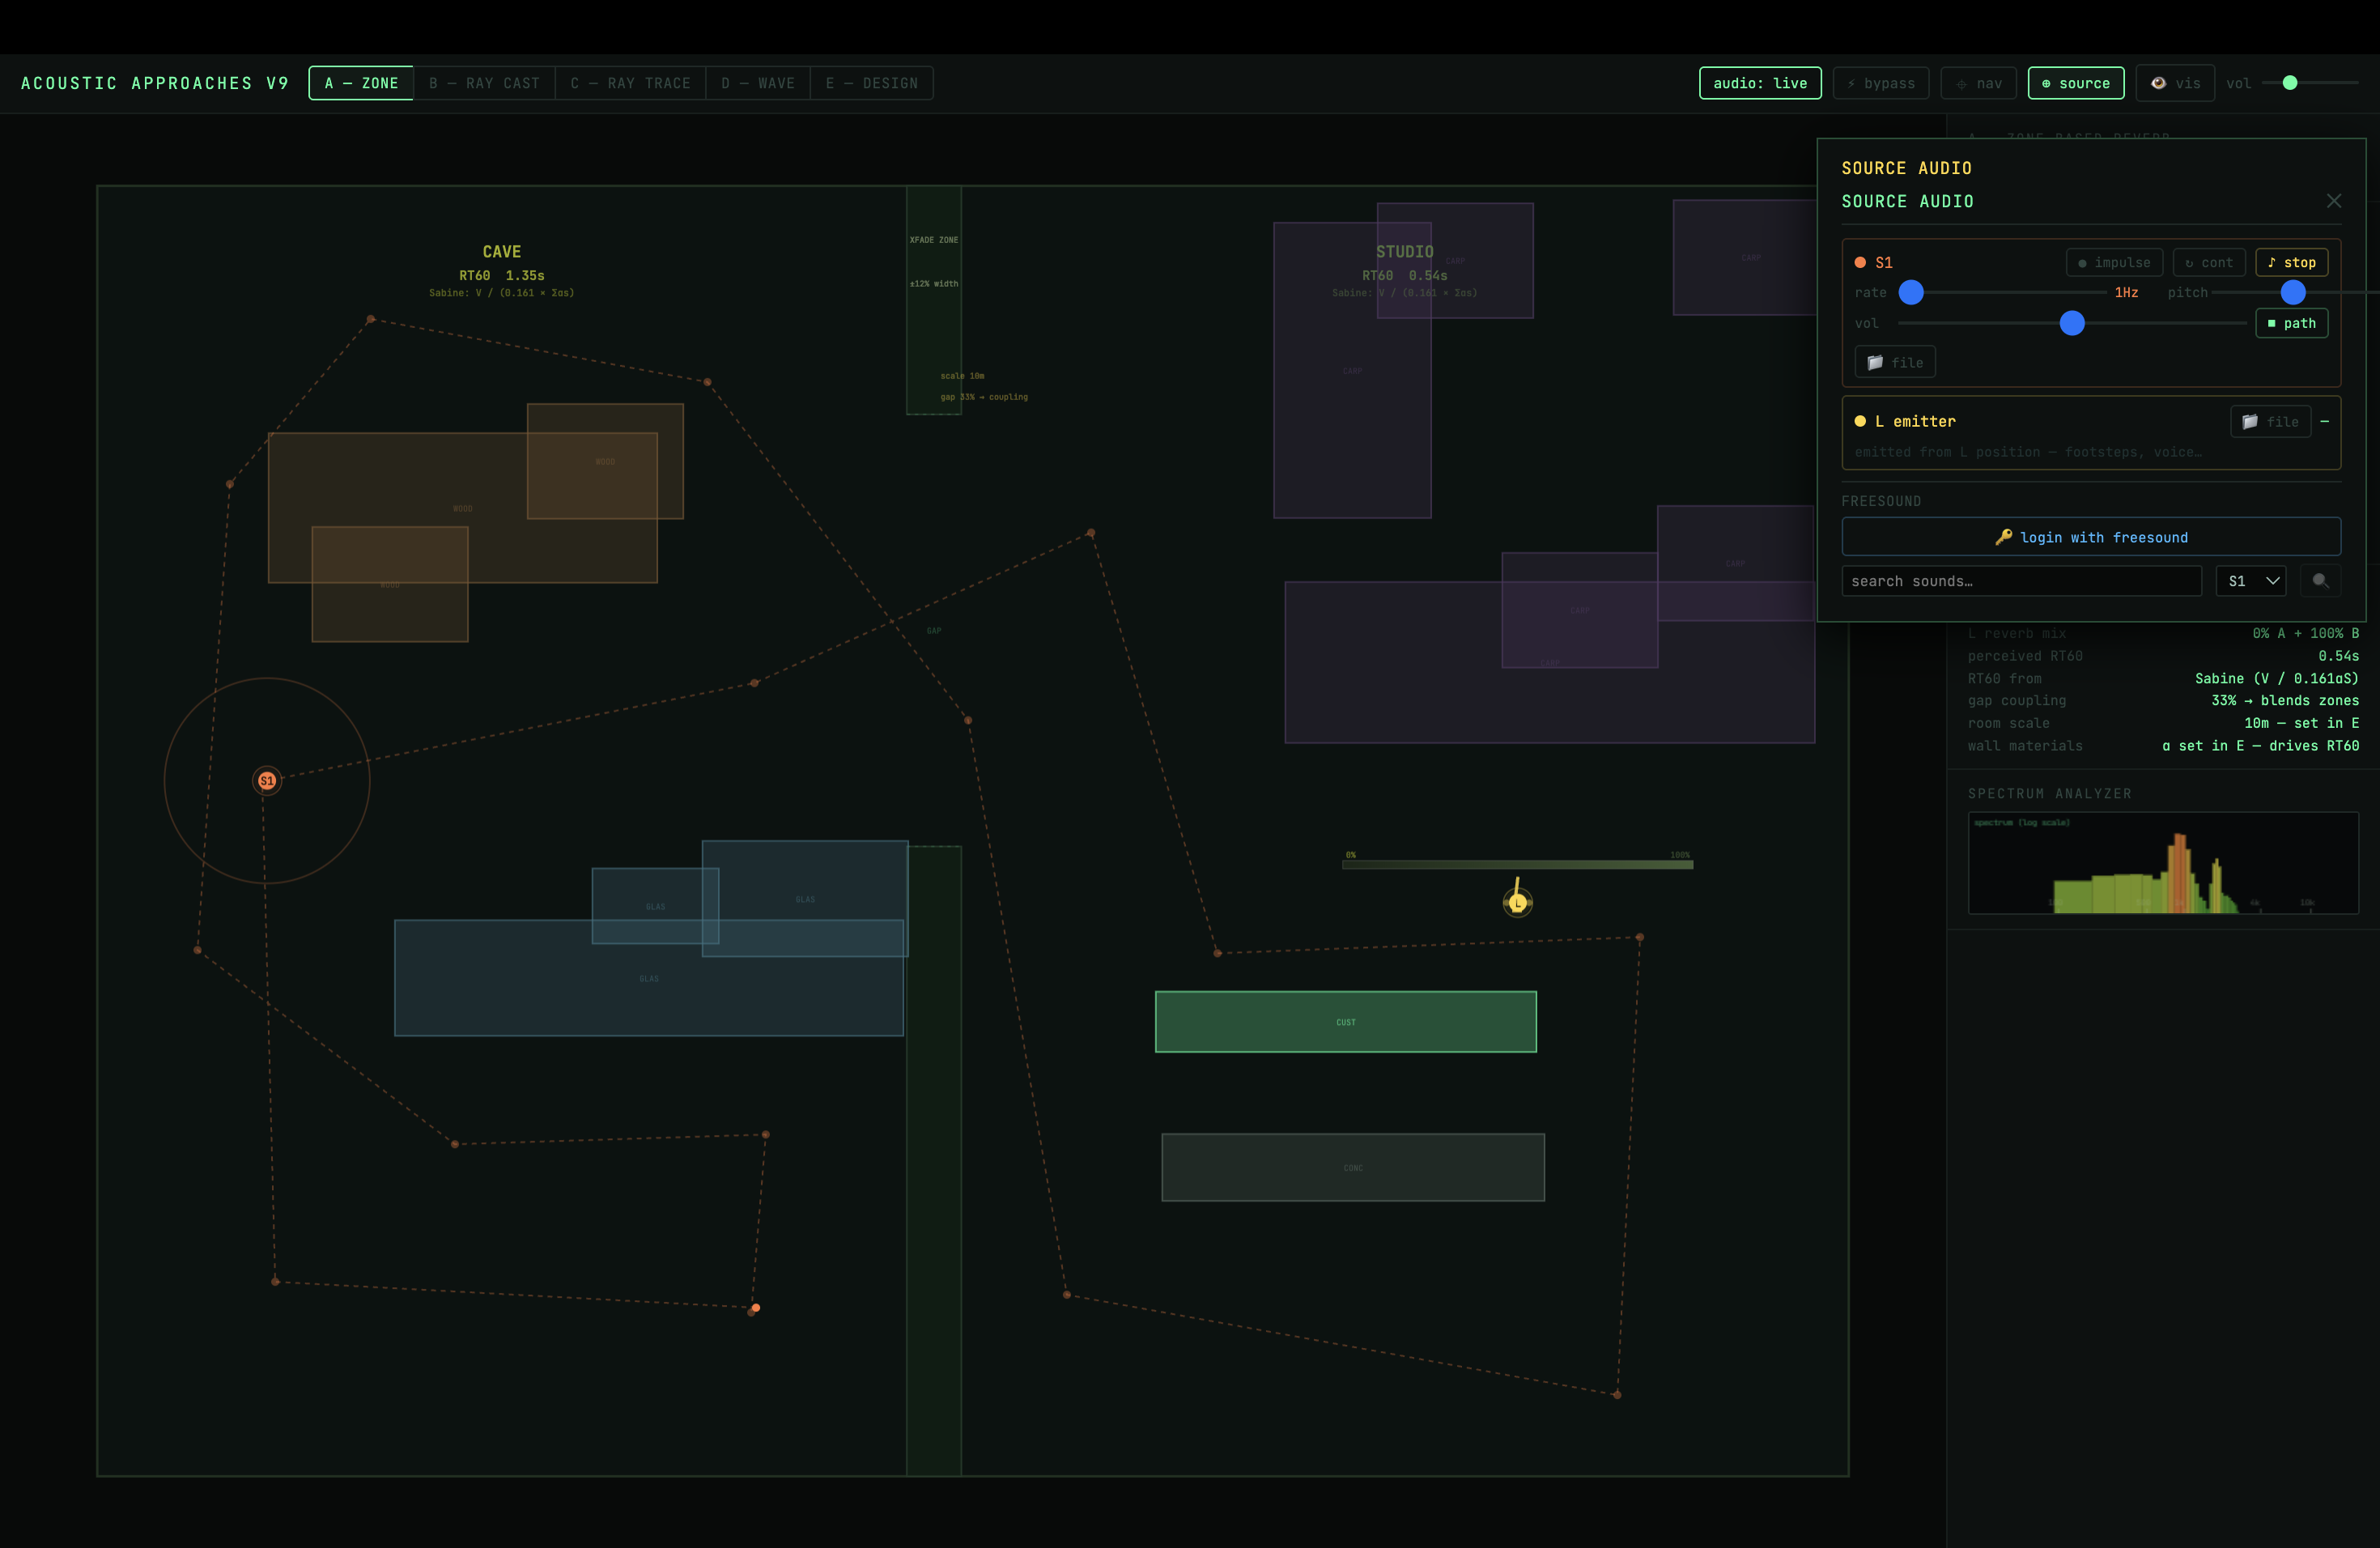This screenshot has height=1548, width=2380.
Task: Focus the search sounds field
Action: (2021, 581)
